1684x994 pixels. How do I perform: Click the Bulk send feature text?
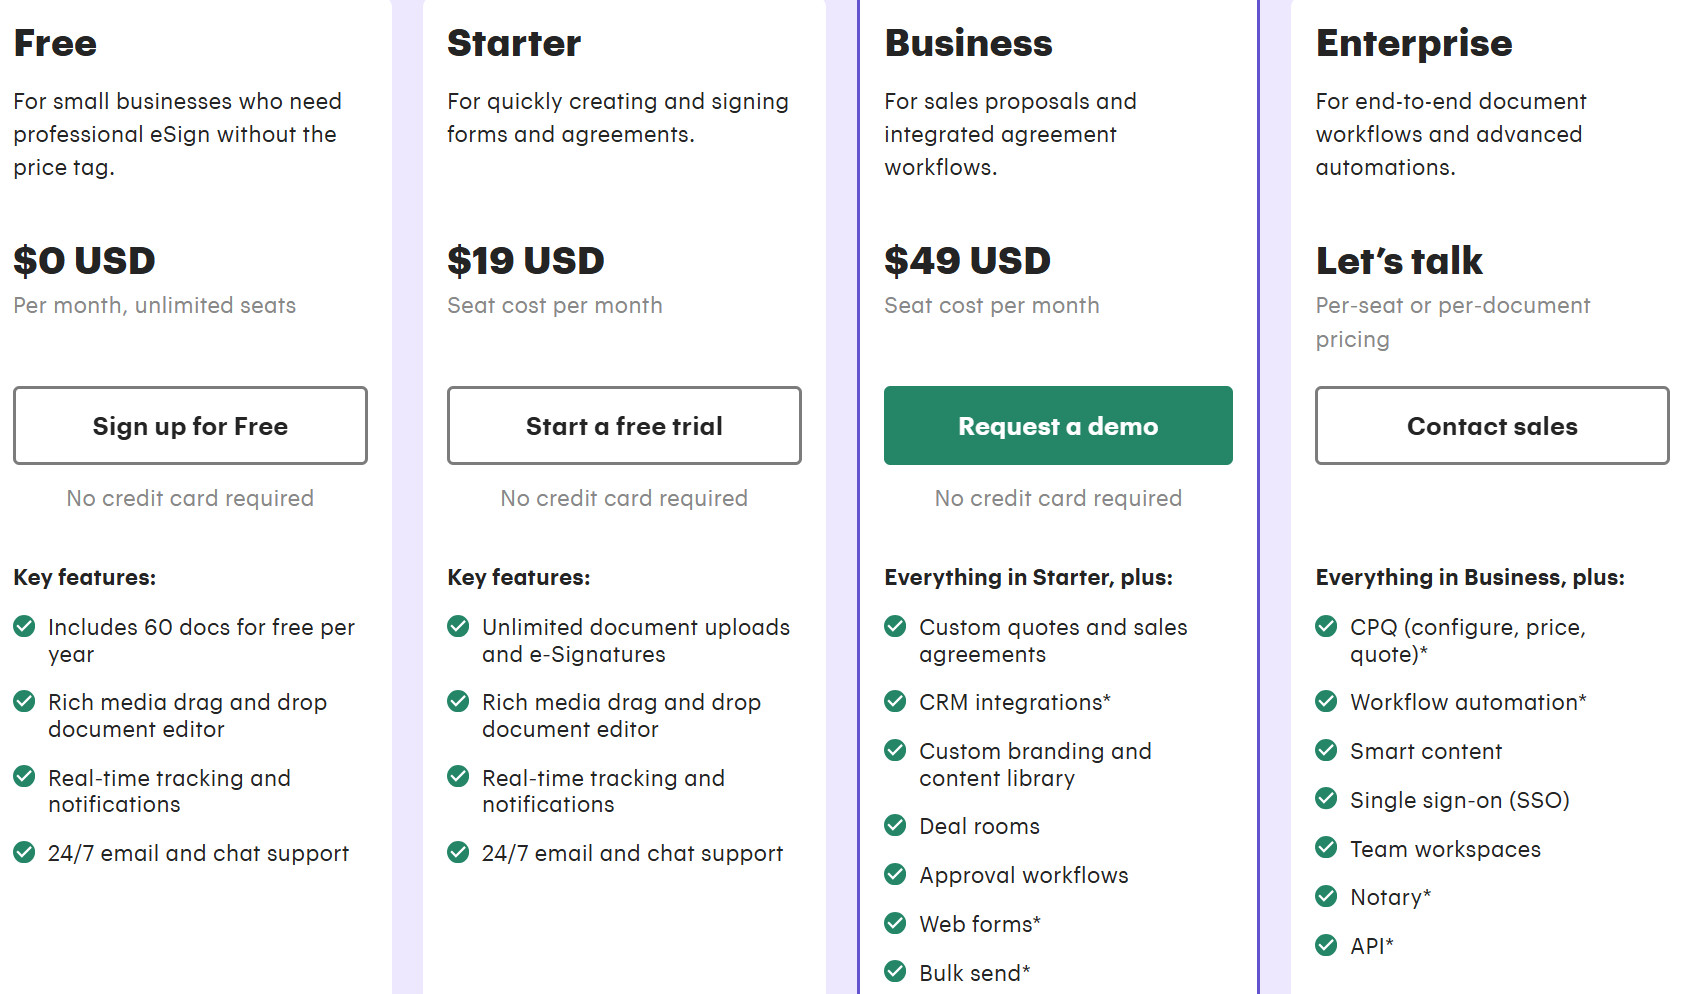click(x=974, y=973)
